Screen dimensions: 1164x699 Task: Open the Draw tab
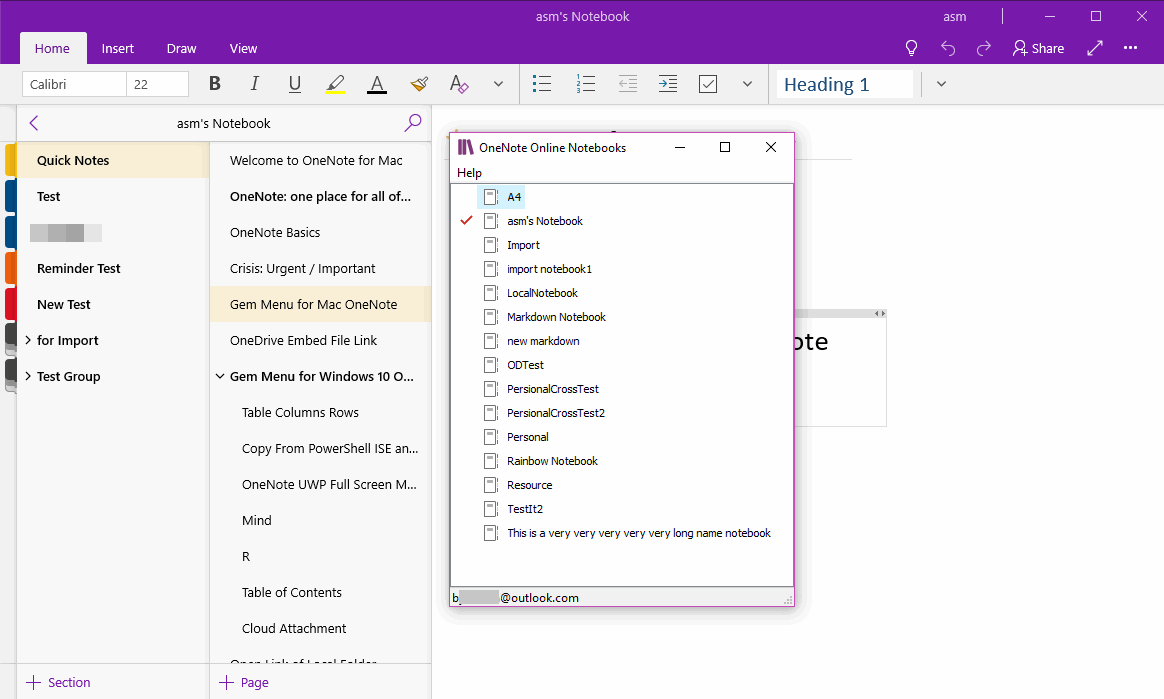click(181, 48)
